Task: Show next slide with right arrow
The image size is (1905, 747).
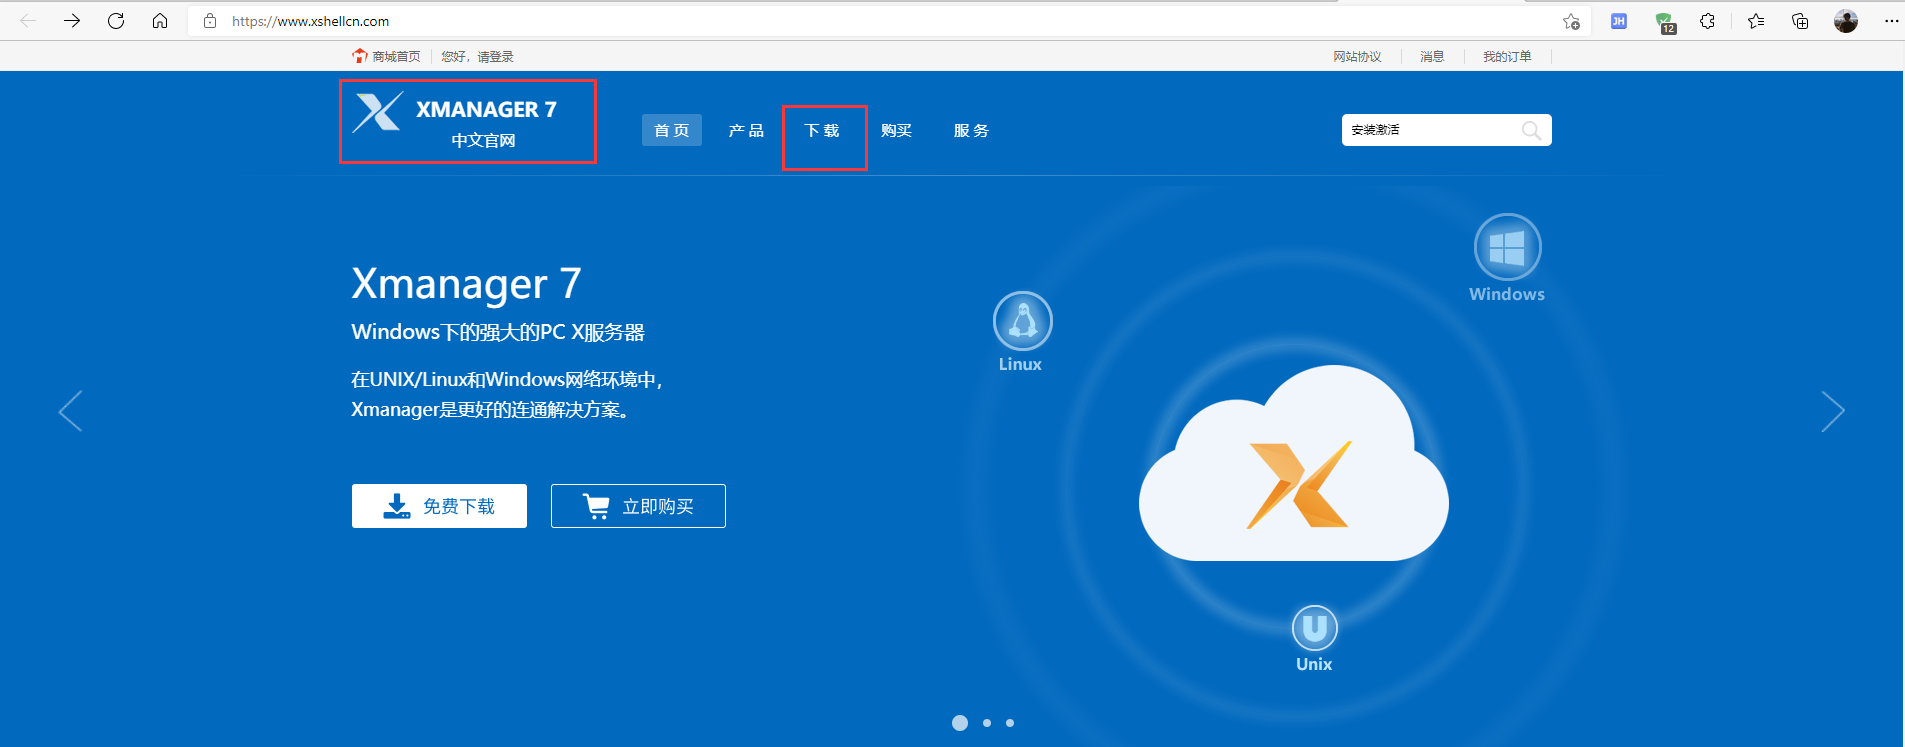Action: [1833, 411]
